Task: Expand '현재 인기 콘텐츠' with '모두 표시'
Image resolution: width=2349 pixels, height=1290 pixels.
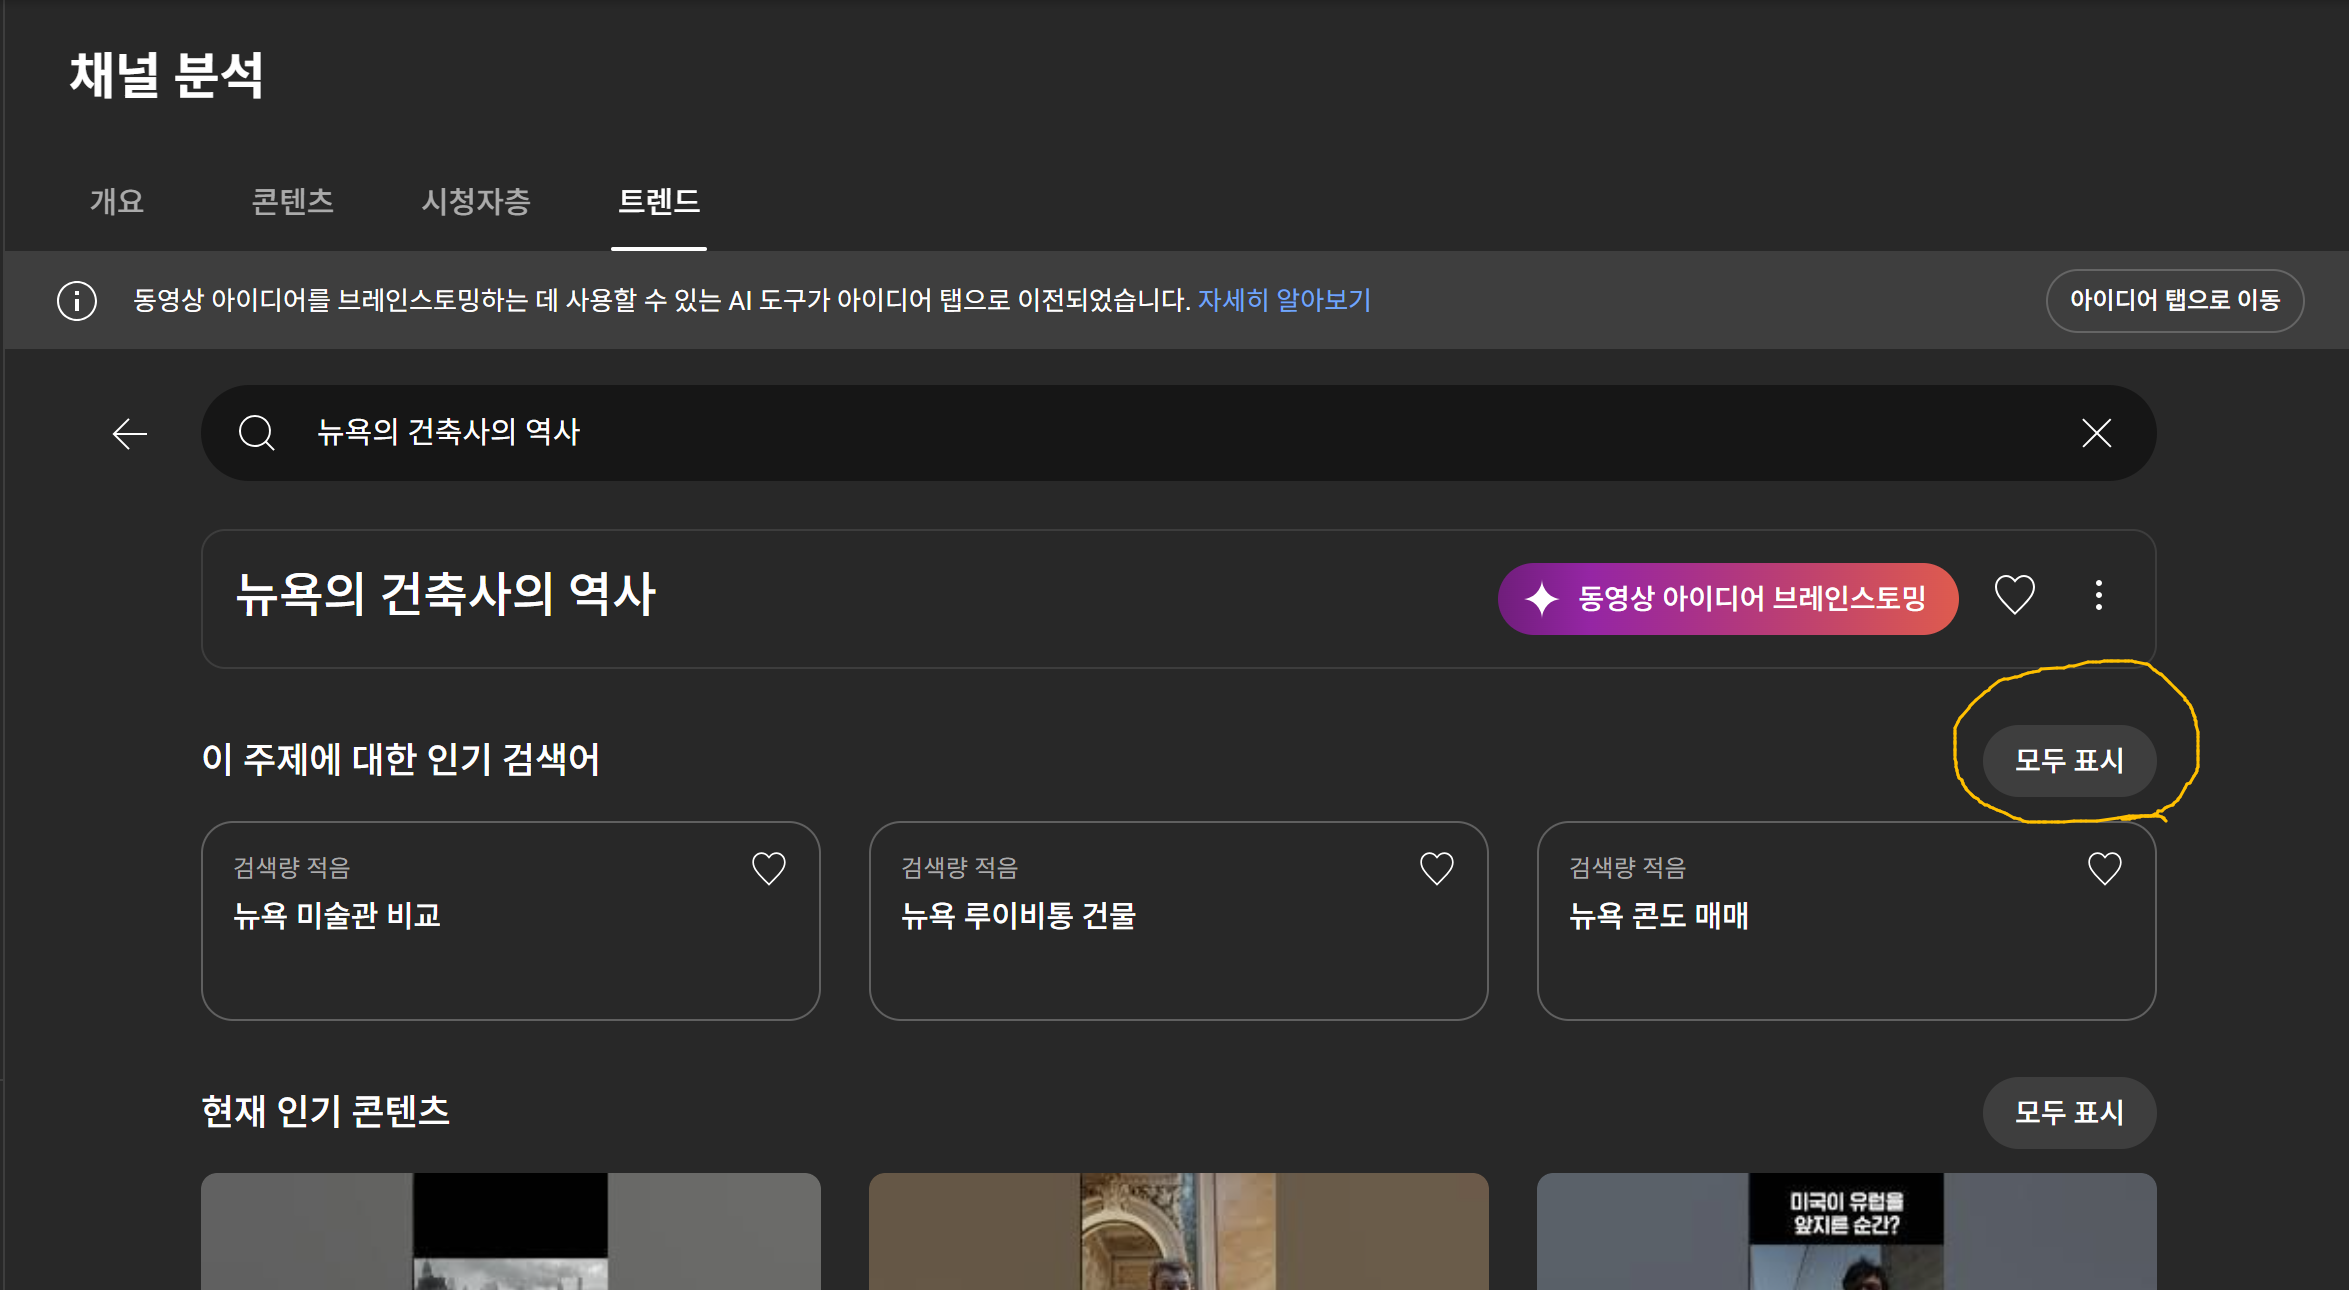Action: coord(2068,1113)
